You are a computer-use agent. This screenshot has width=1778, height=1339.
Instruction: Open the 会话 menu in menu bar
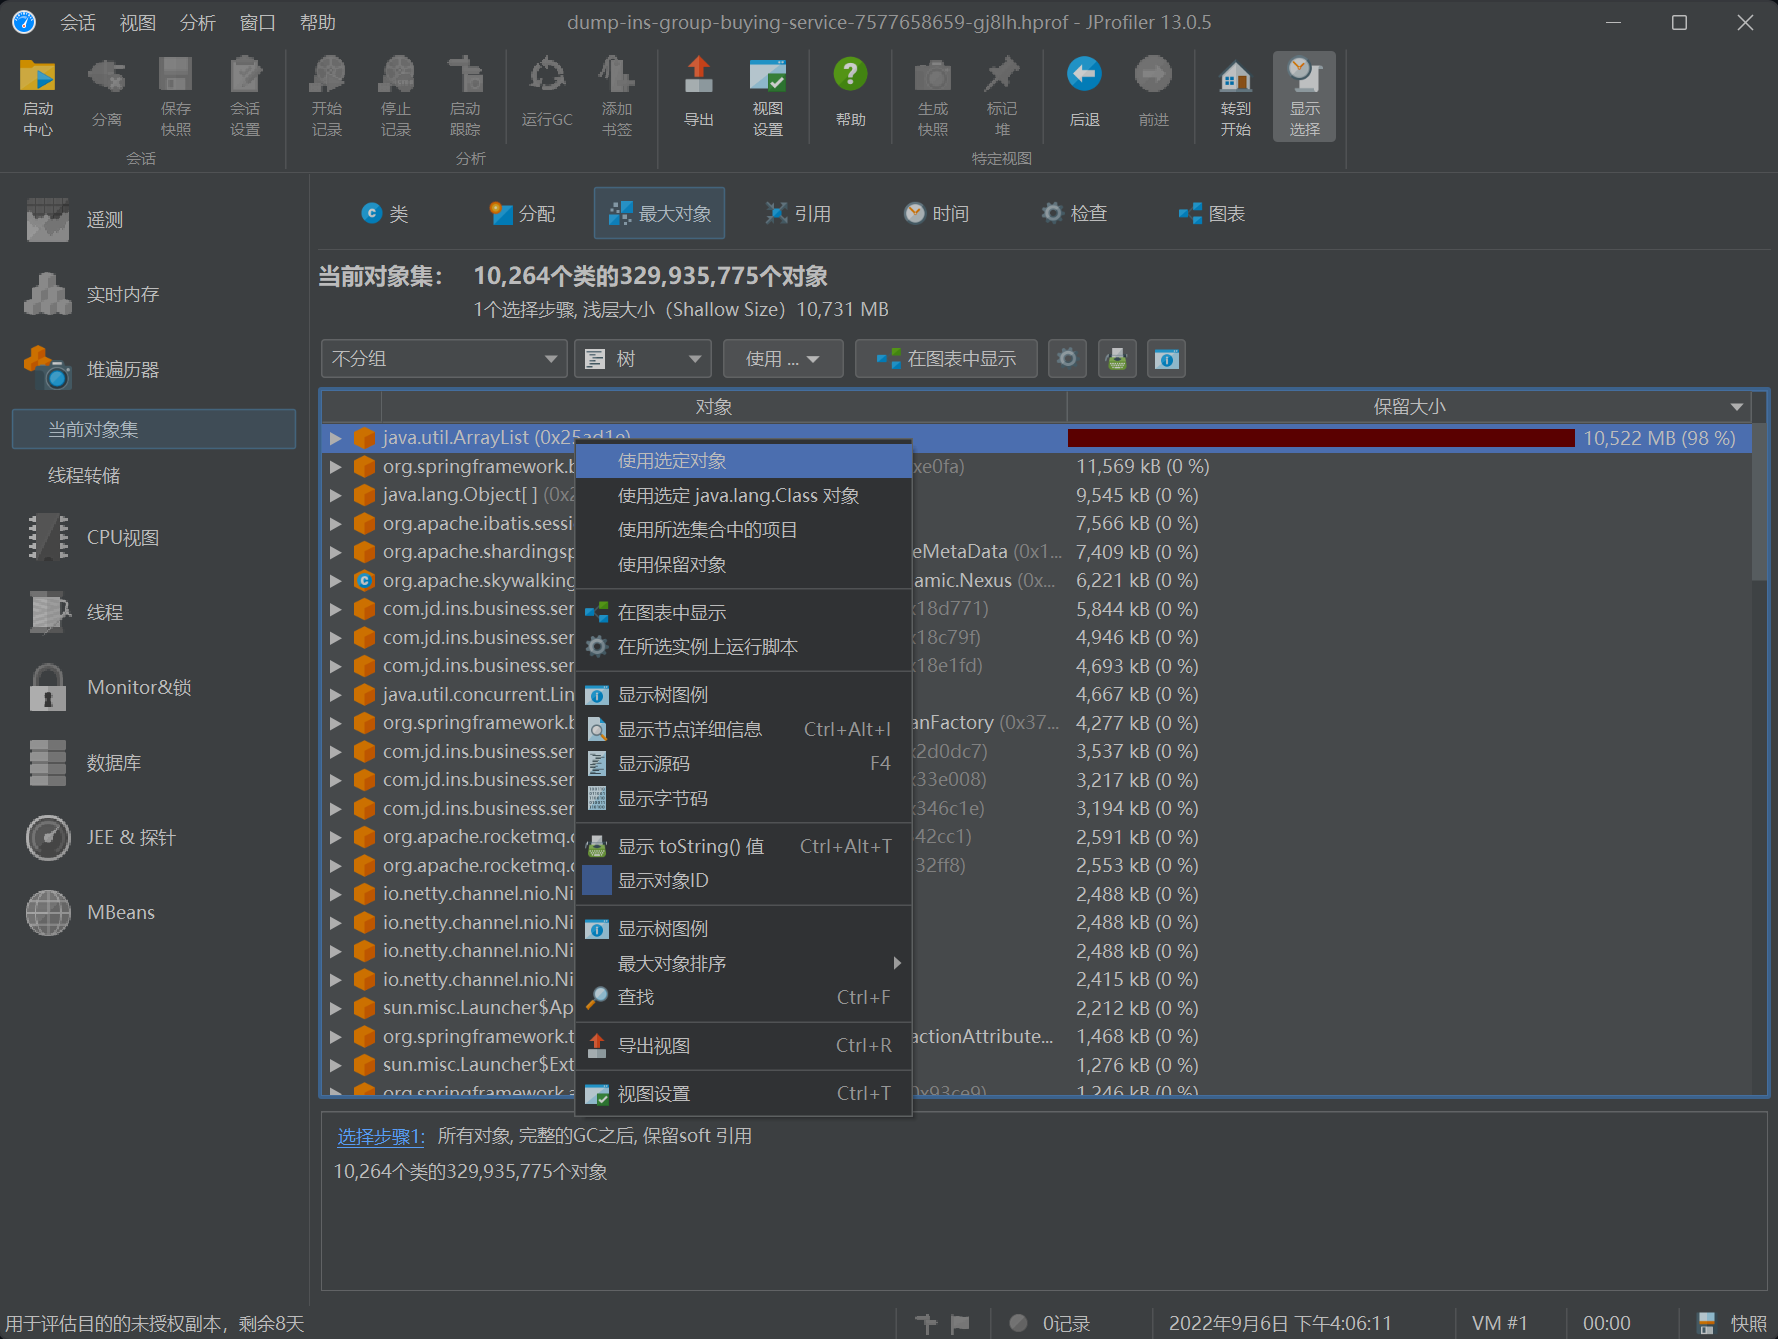(77, 22)
